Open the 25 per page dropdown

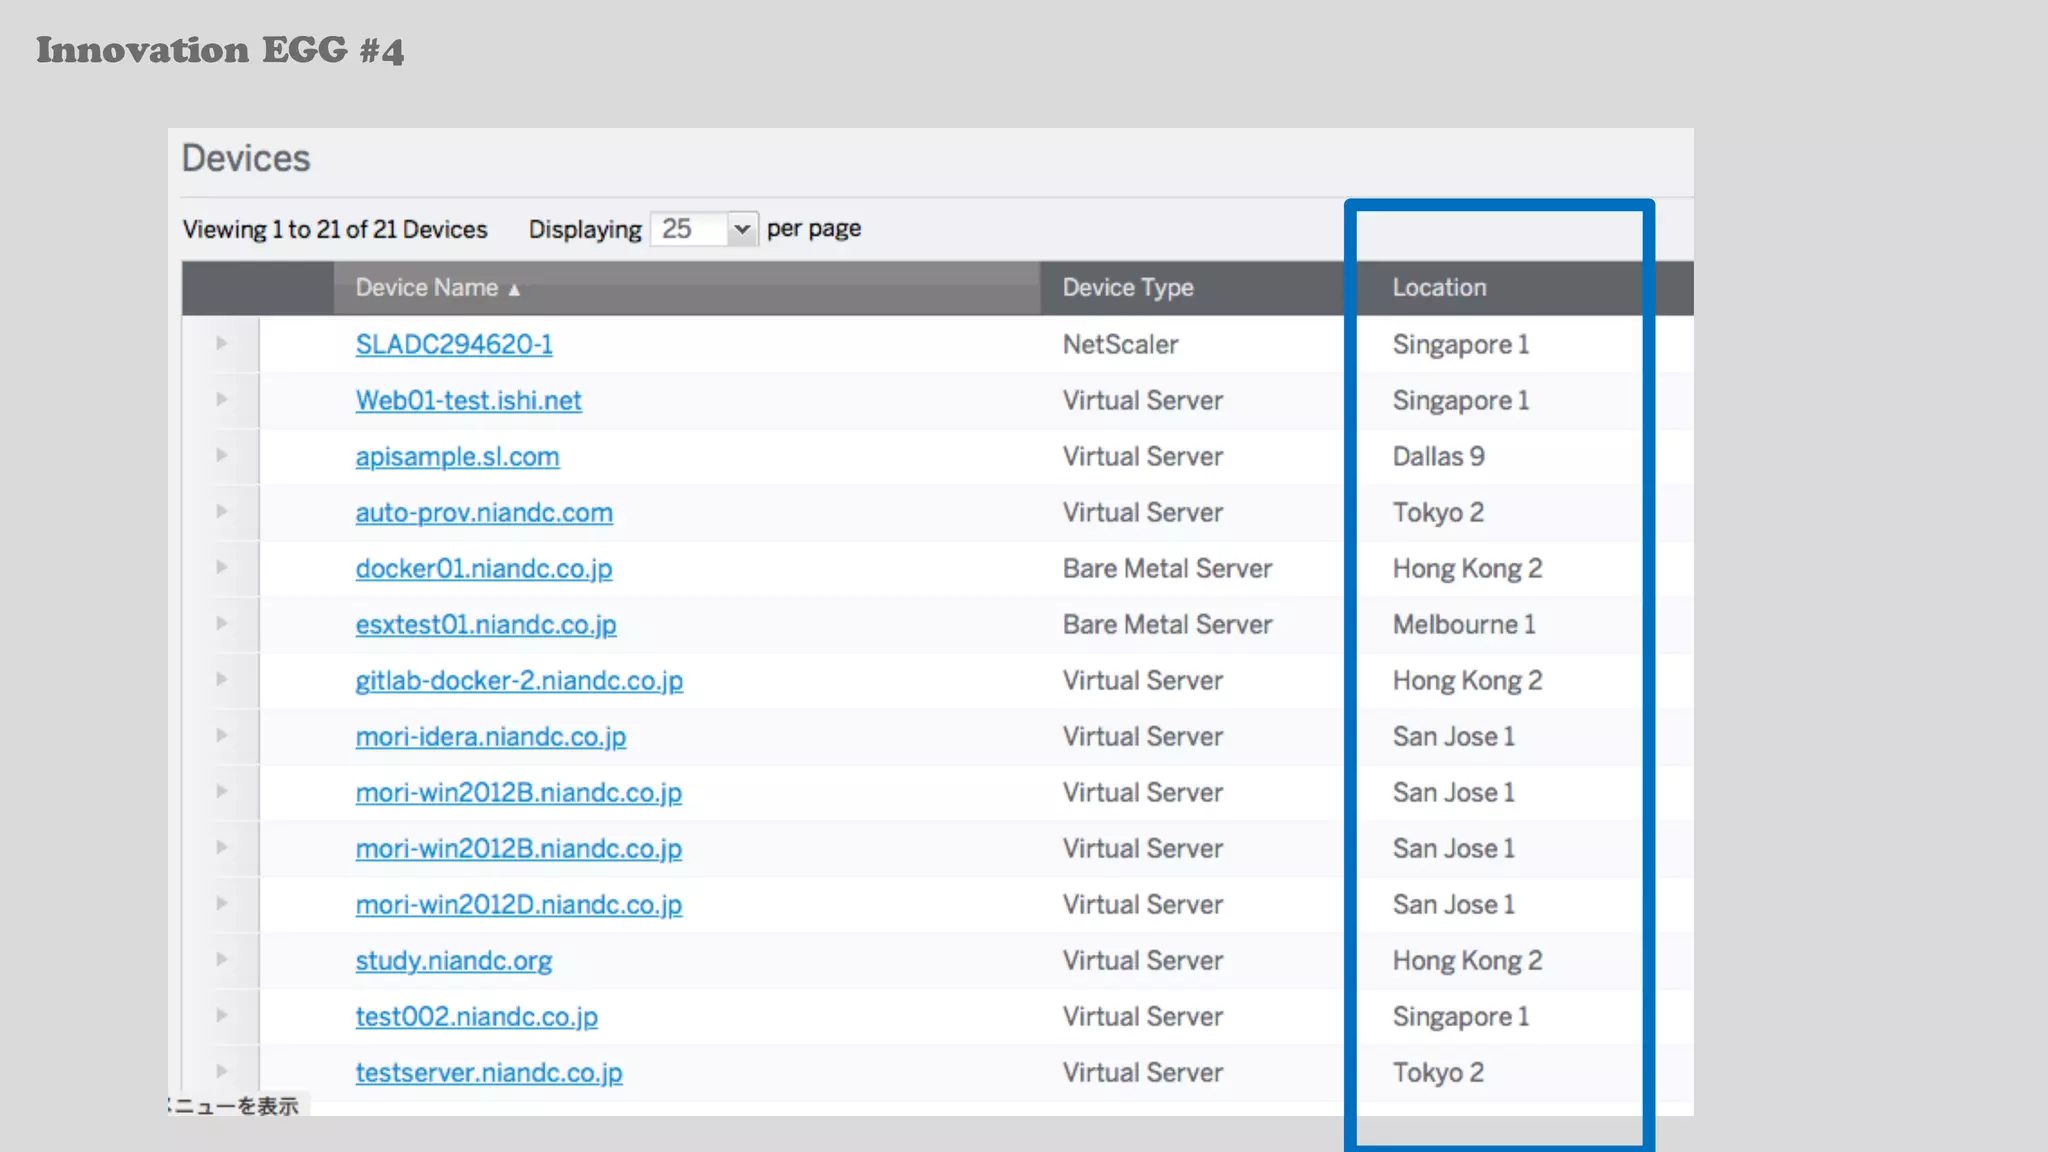tap(704, 229)
